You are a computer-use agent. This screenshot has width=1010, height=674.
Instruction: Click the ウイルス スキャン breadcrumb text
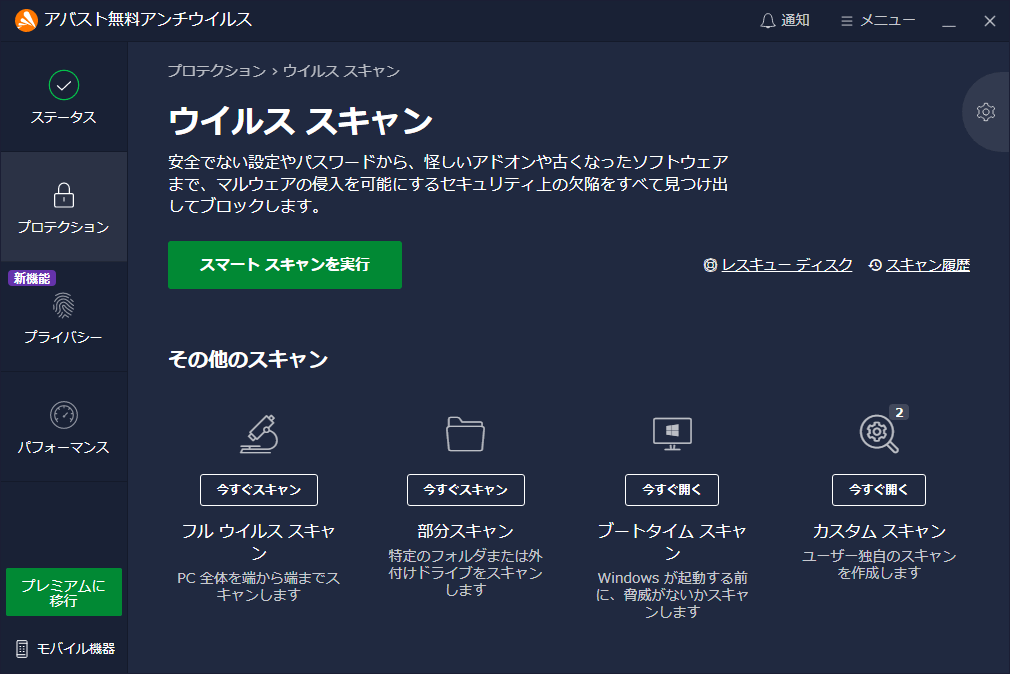coord(341,71)
